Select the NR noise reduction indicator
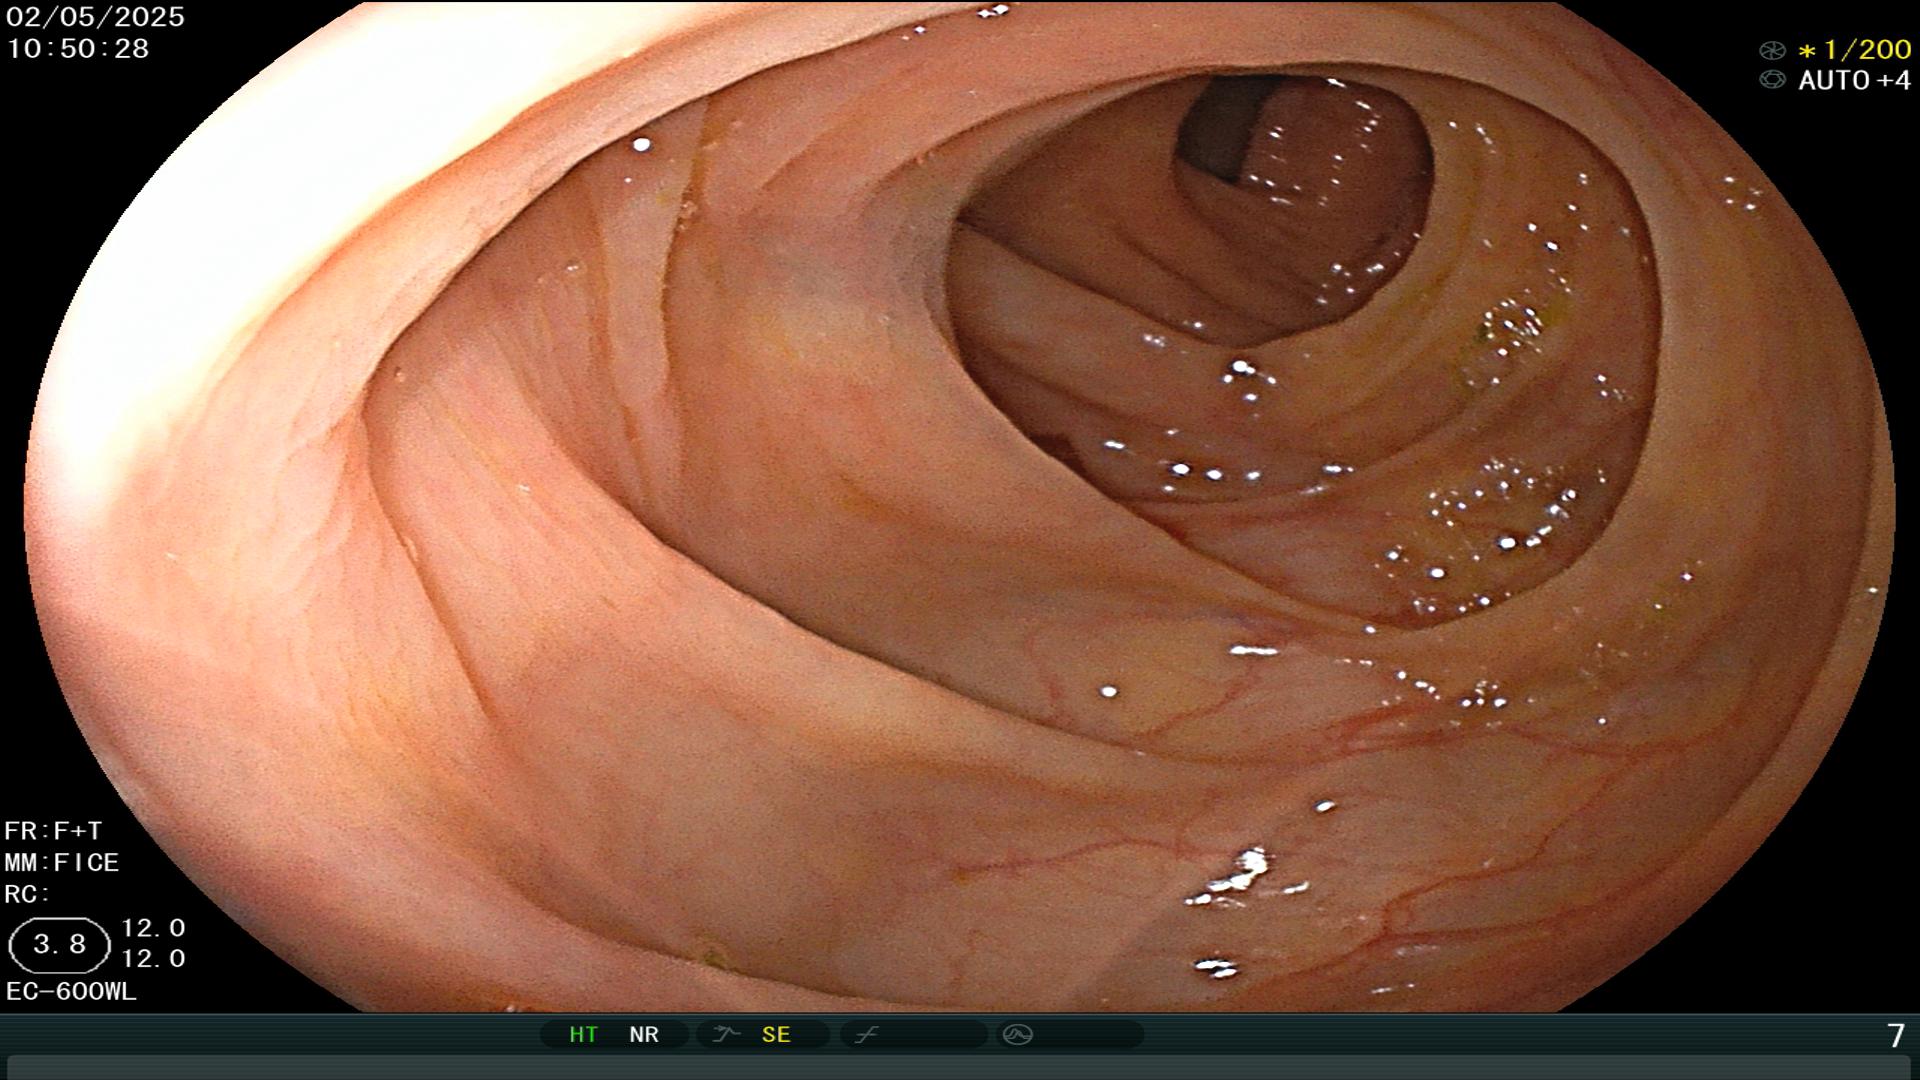 pyautogui.click(x=644, y=1034)
